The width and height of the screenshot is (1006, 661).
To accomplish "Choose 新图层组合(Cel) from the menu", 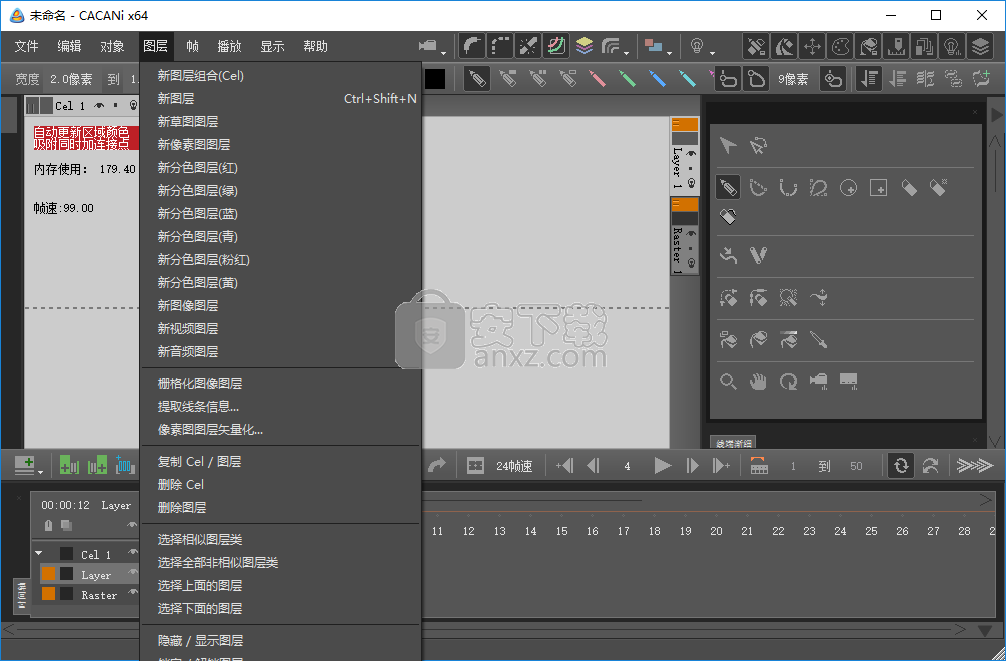I will (x=280, y=76).
